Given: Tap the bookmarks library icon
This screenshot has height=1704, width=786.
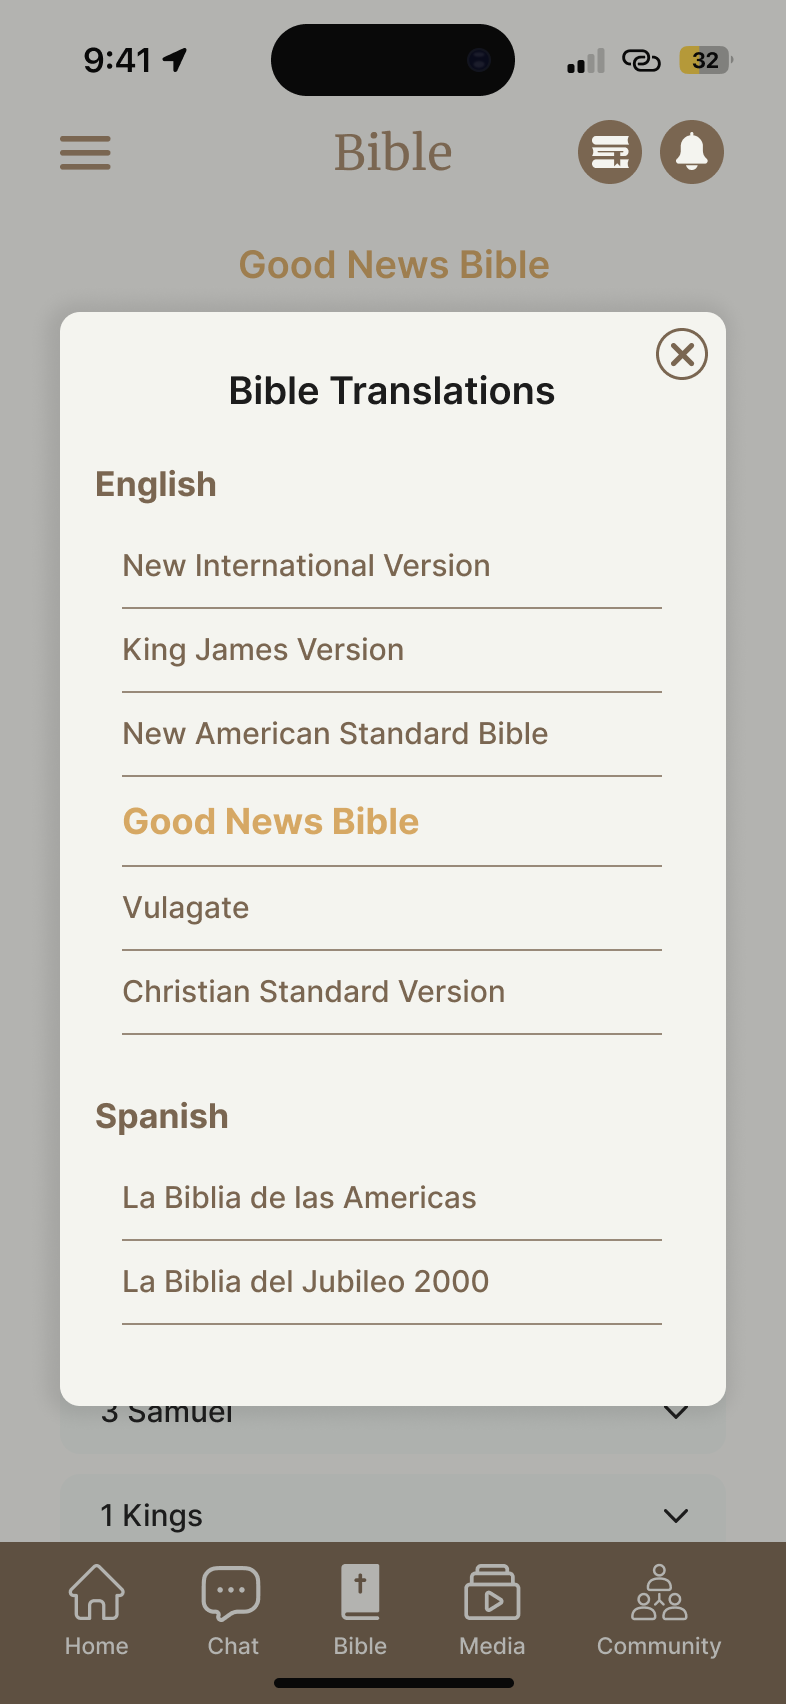Looking at the screenshot, I should 610,153.
